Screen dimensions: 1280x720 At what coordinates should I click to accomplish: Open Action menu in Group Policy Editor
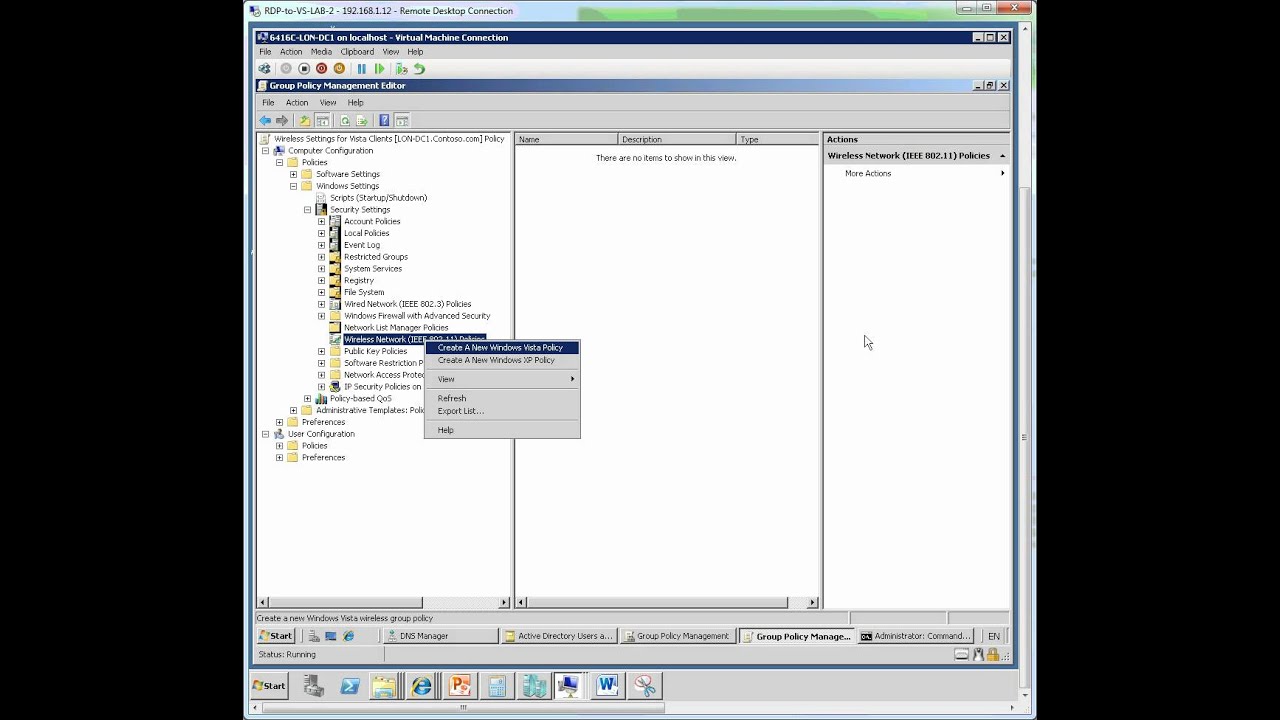297,103
